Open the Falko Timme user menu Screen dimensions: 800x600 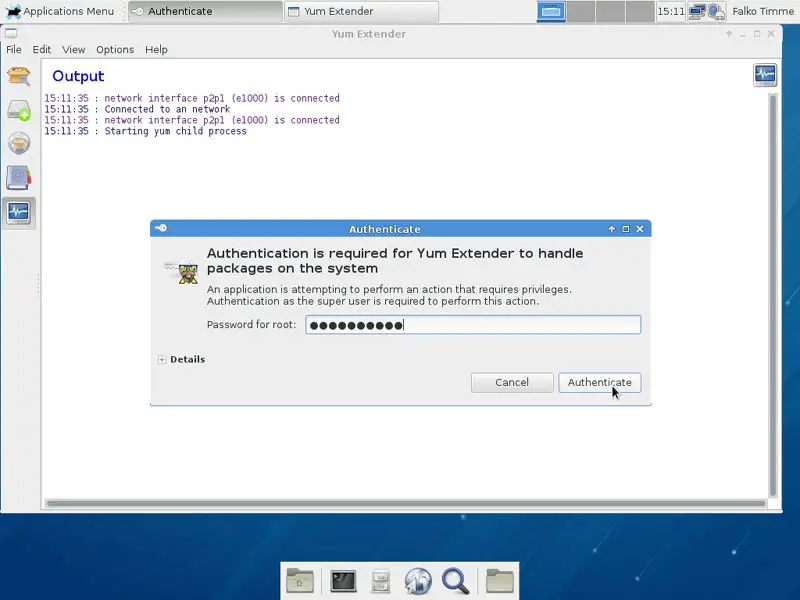point(763,11)
